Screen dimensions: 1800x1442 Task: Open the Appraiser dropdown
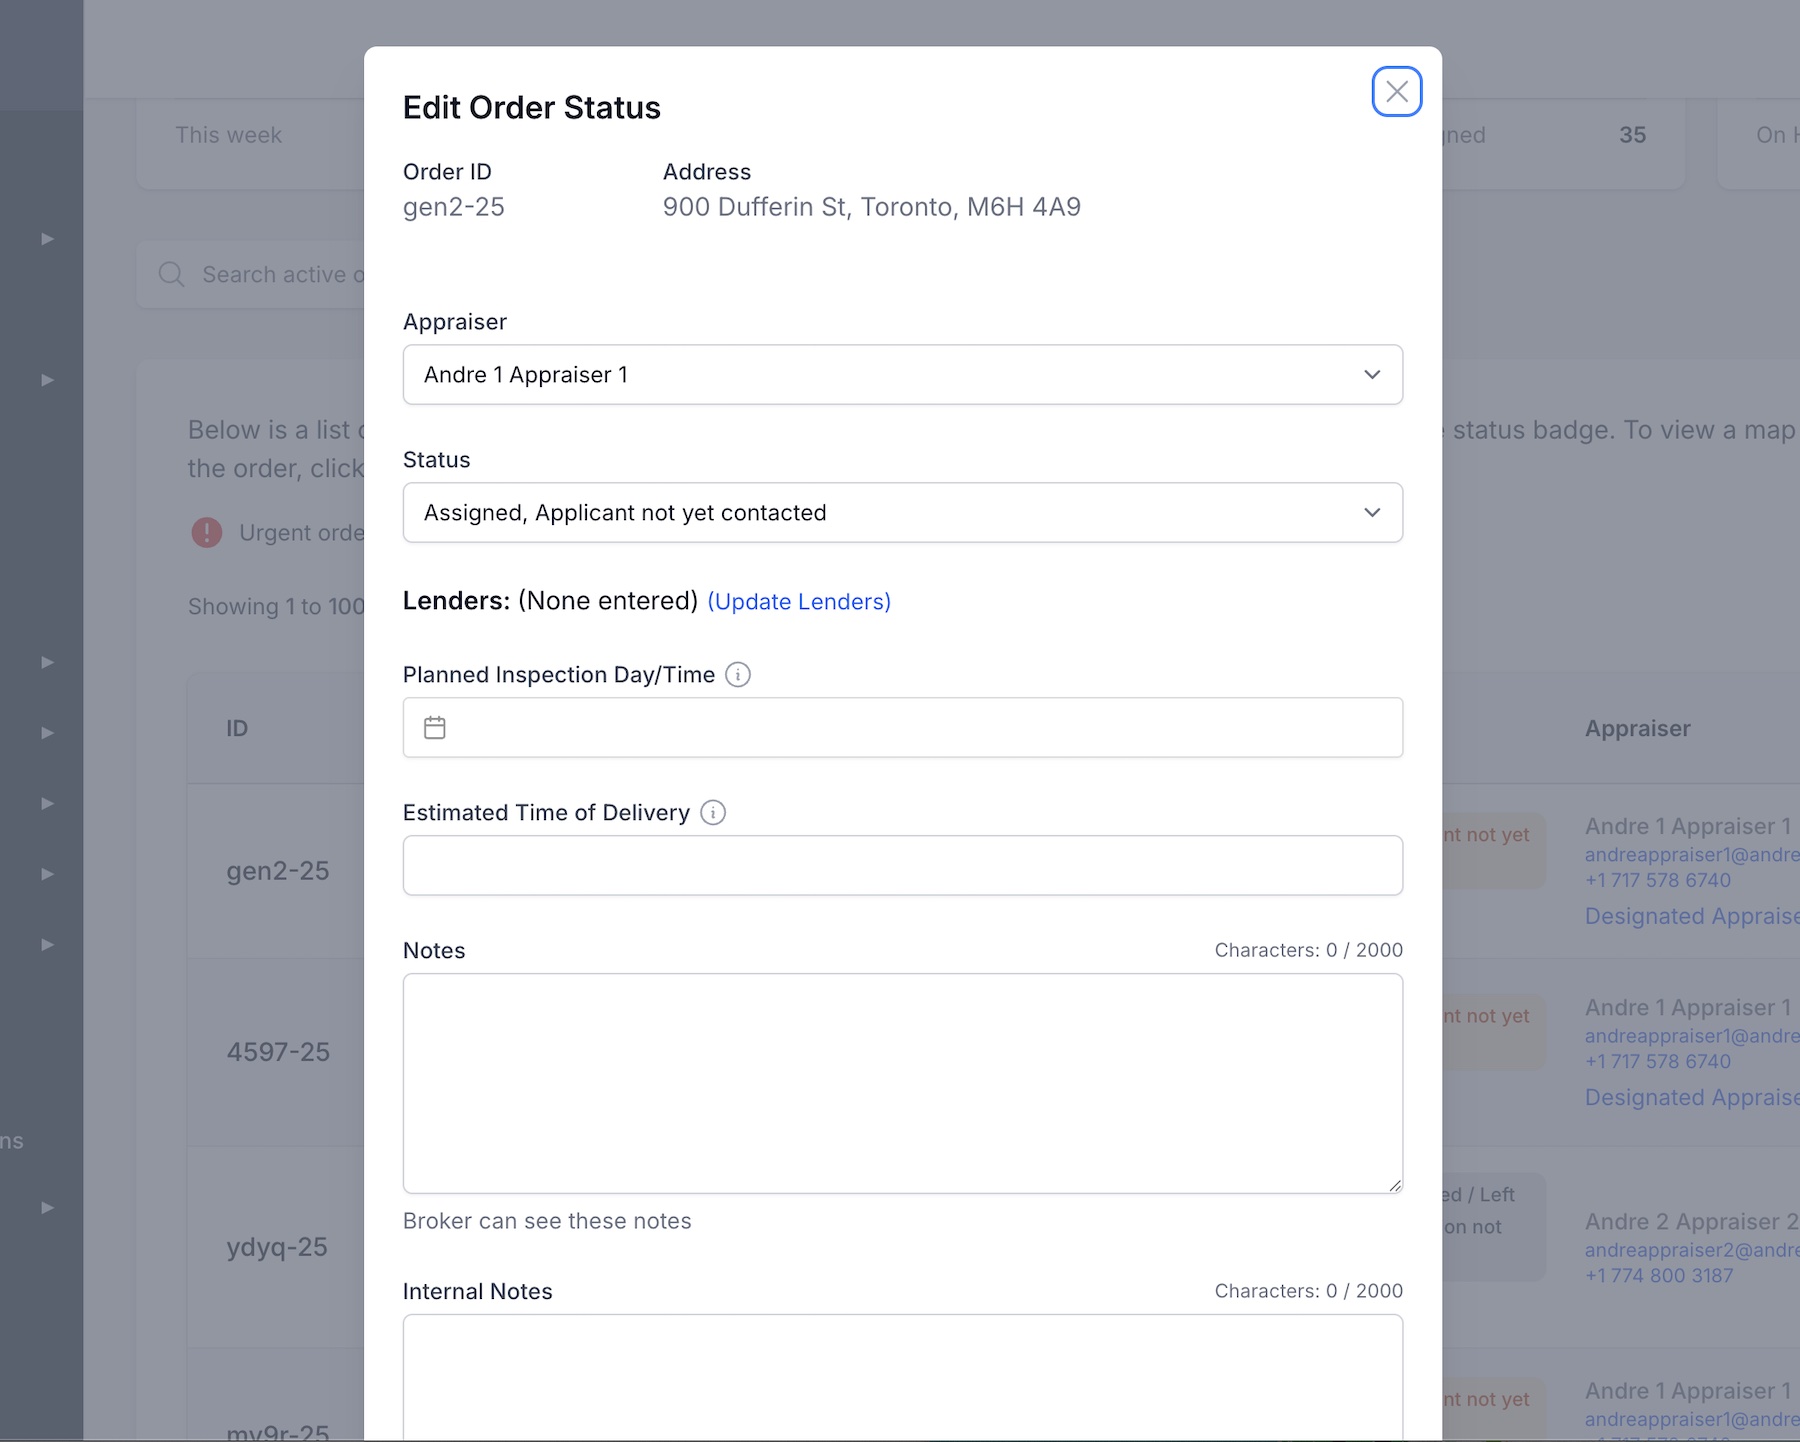point(902,375)
